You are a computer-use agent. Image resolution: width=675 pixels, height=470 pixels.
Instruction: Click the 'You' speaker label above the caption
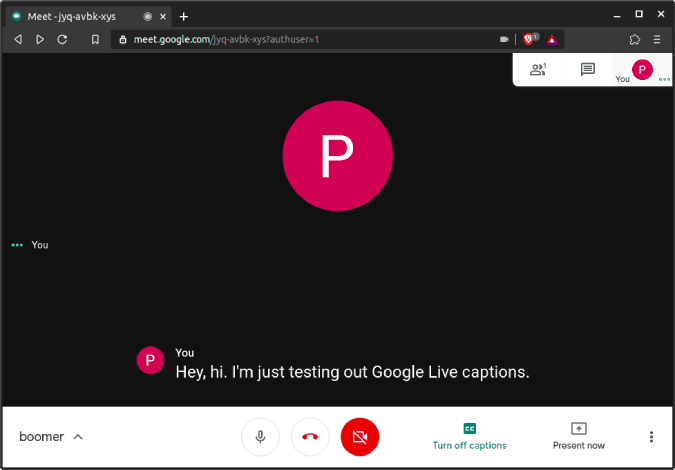point(185,353)
